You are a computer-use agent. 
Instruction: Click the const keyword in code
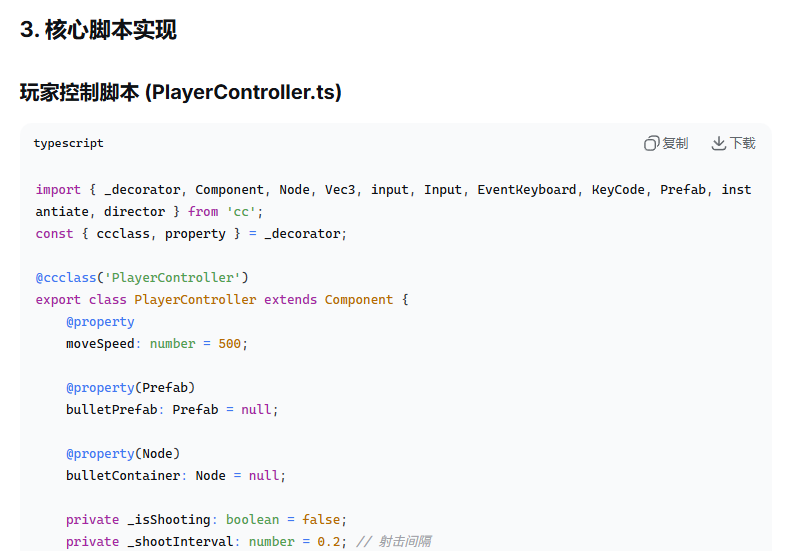click(x=54, y=233)
